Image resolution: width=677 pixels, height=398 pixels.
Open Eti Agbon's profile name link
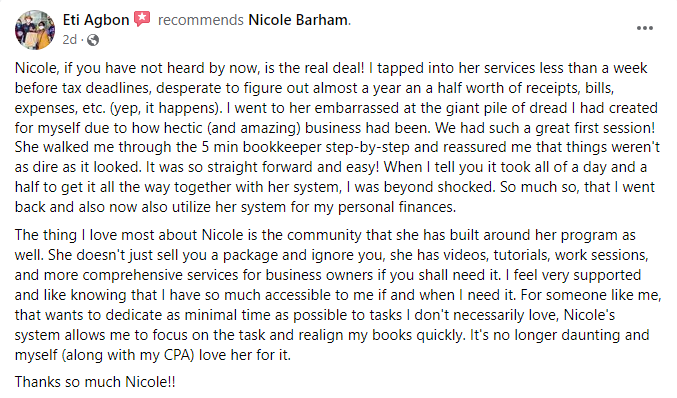tap(96, 20)
